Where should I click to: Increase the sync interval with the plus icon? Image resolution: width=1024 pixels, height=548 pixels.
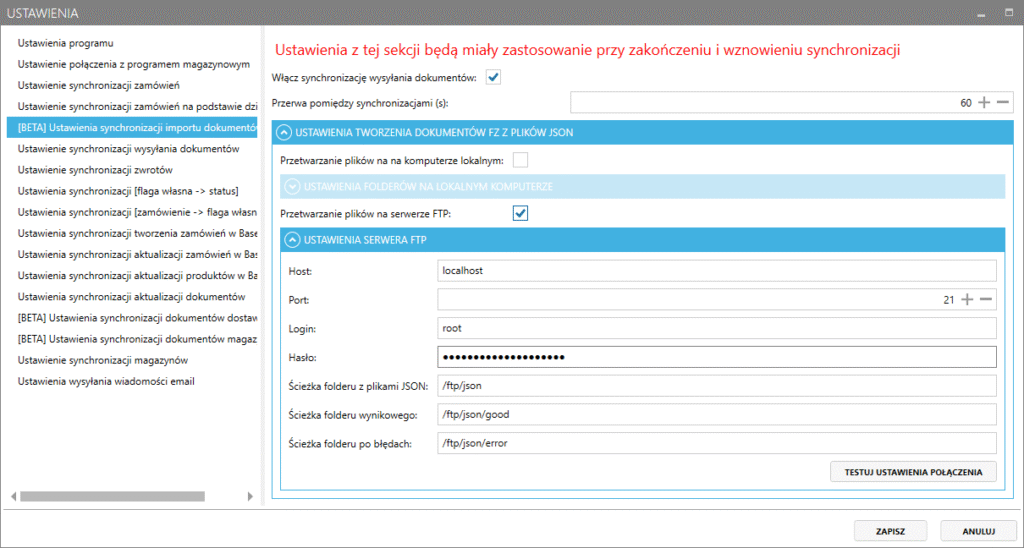pyautogui.click(x=984, y=103)
